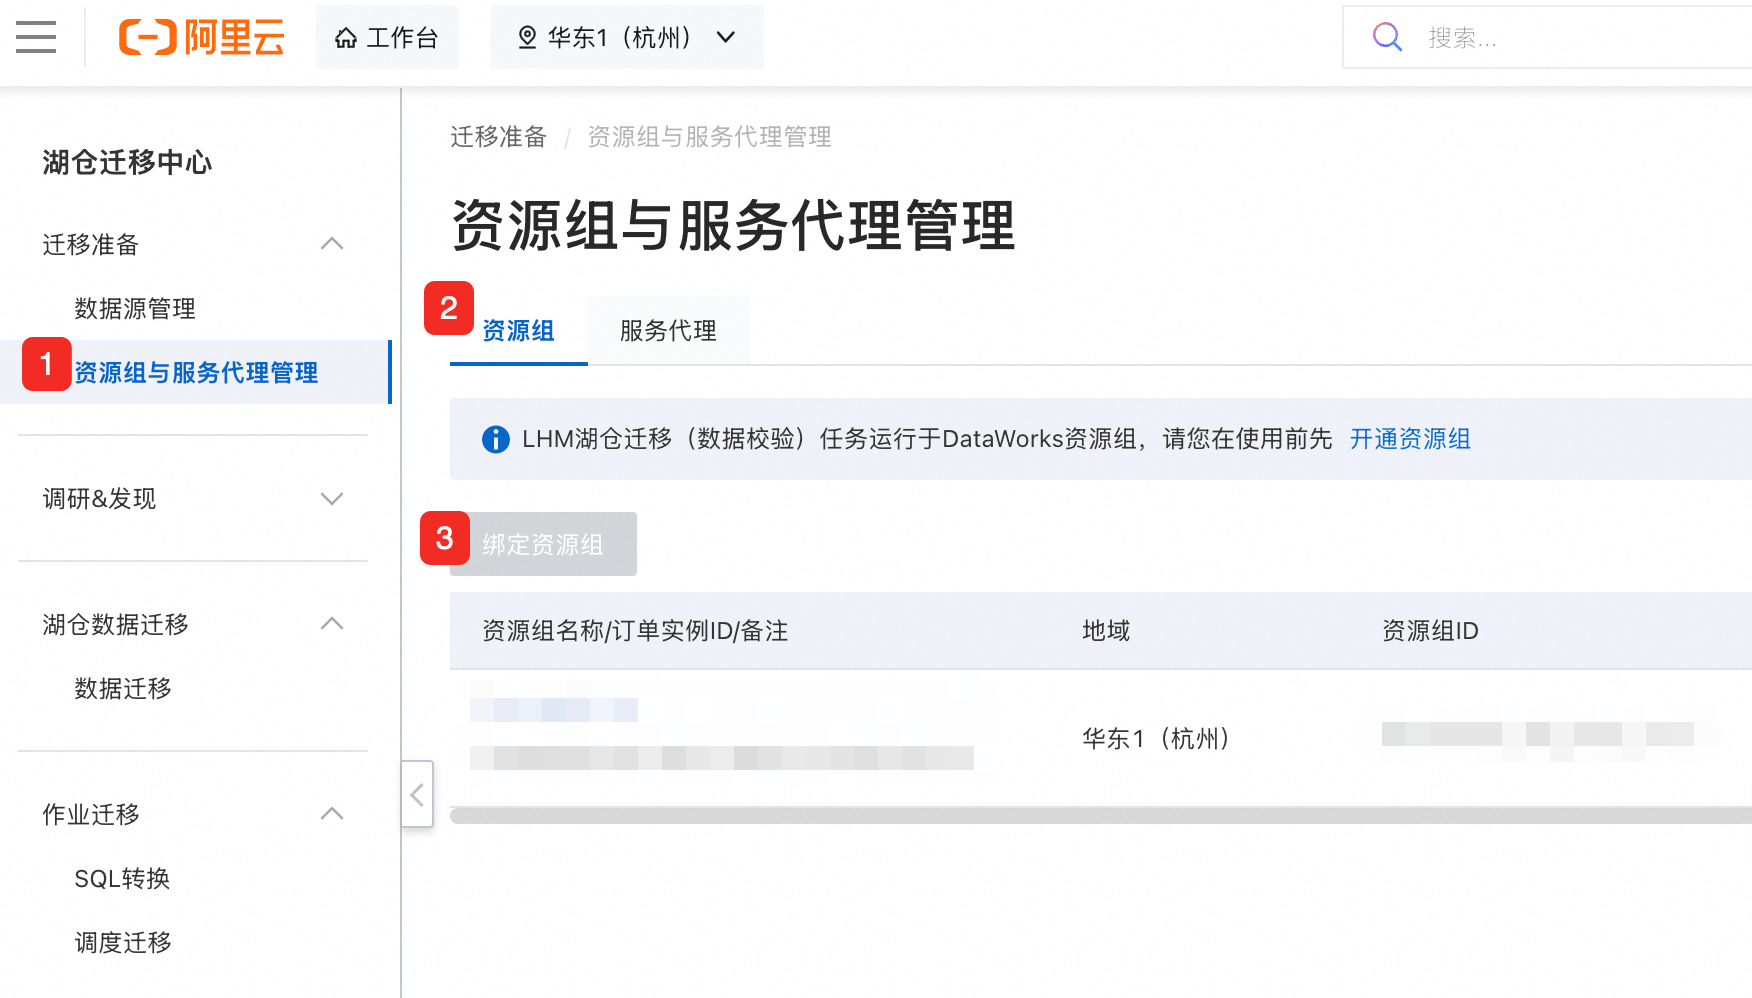Click the horizontal table scrollbar

coord(1100,816)
